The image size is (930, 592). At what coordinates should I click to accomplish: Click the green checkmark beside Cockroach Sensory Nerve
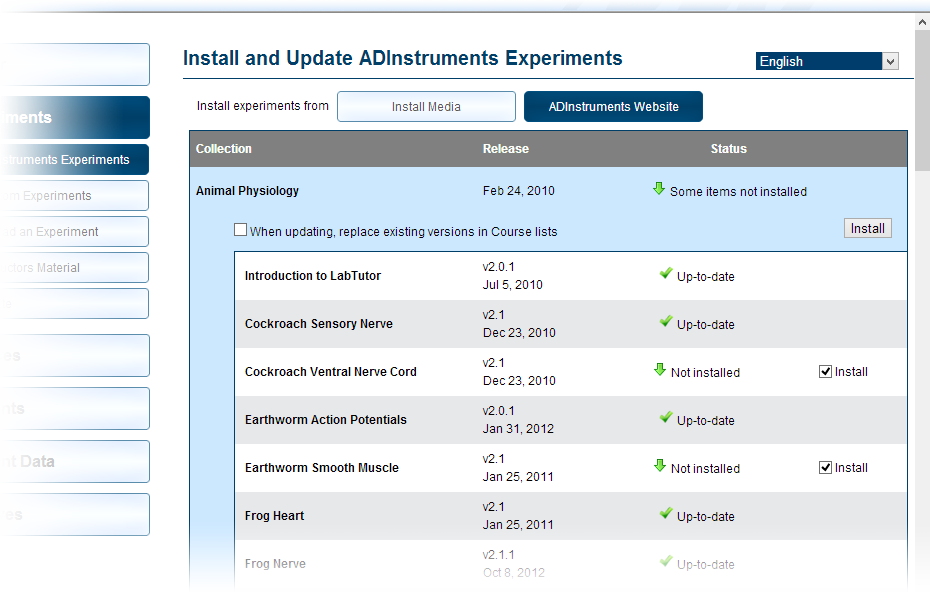click(666, 320)
